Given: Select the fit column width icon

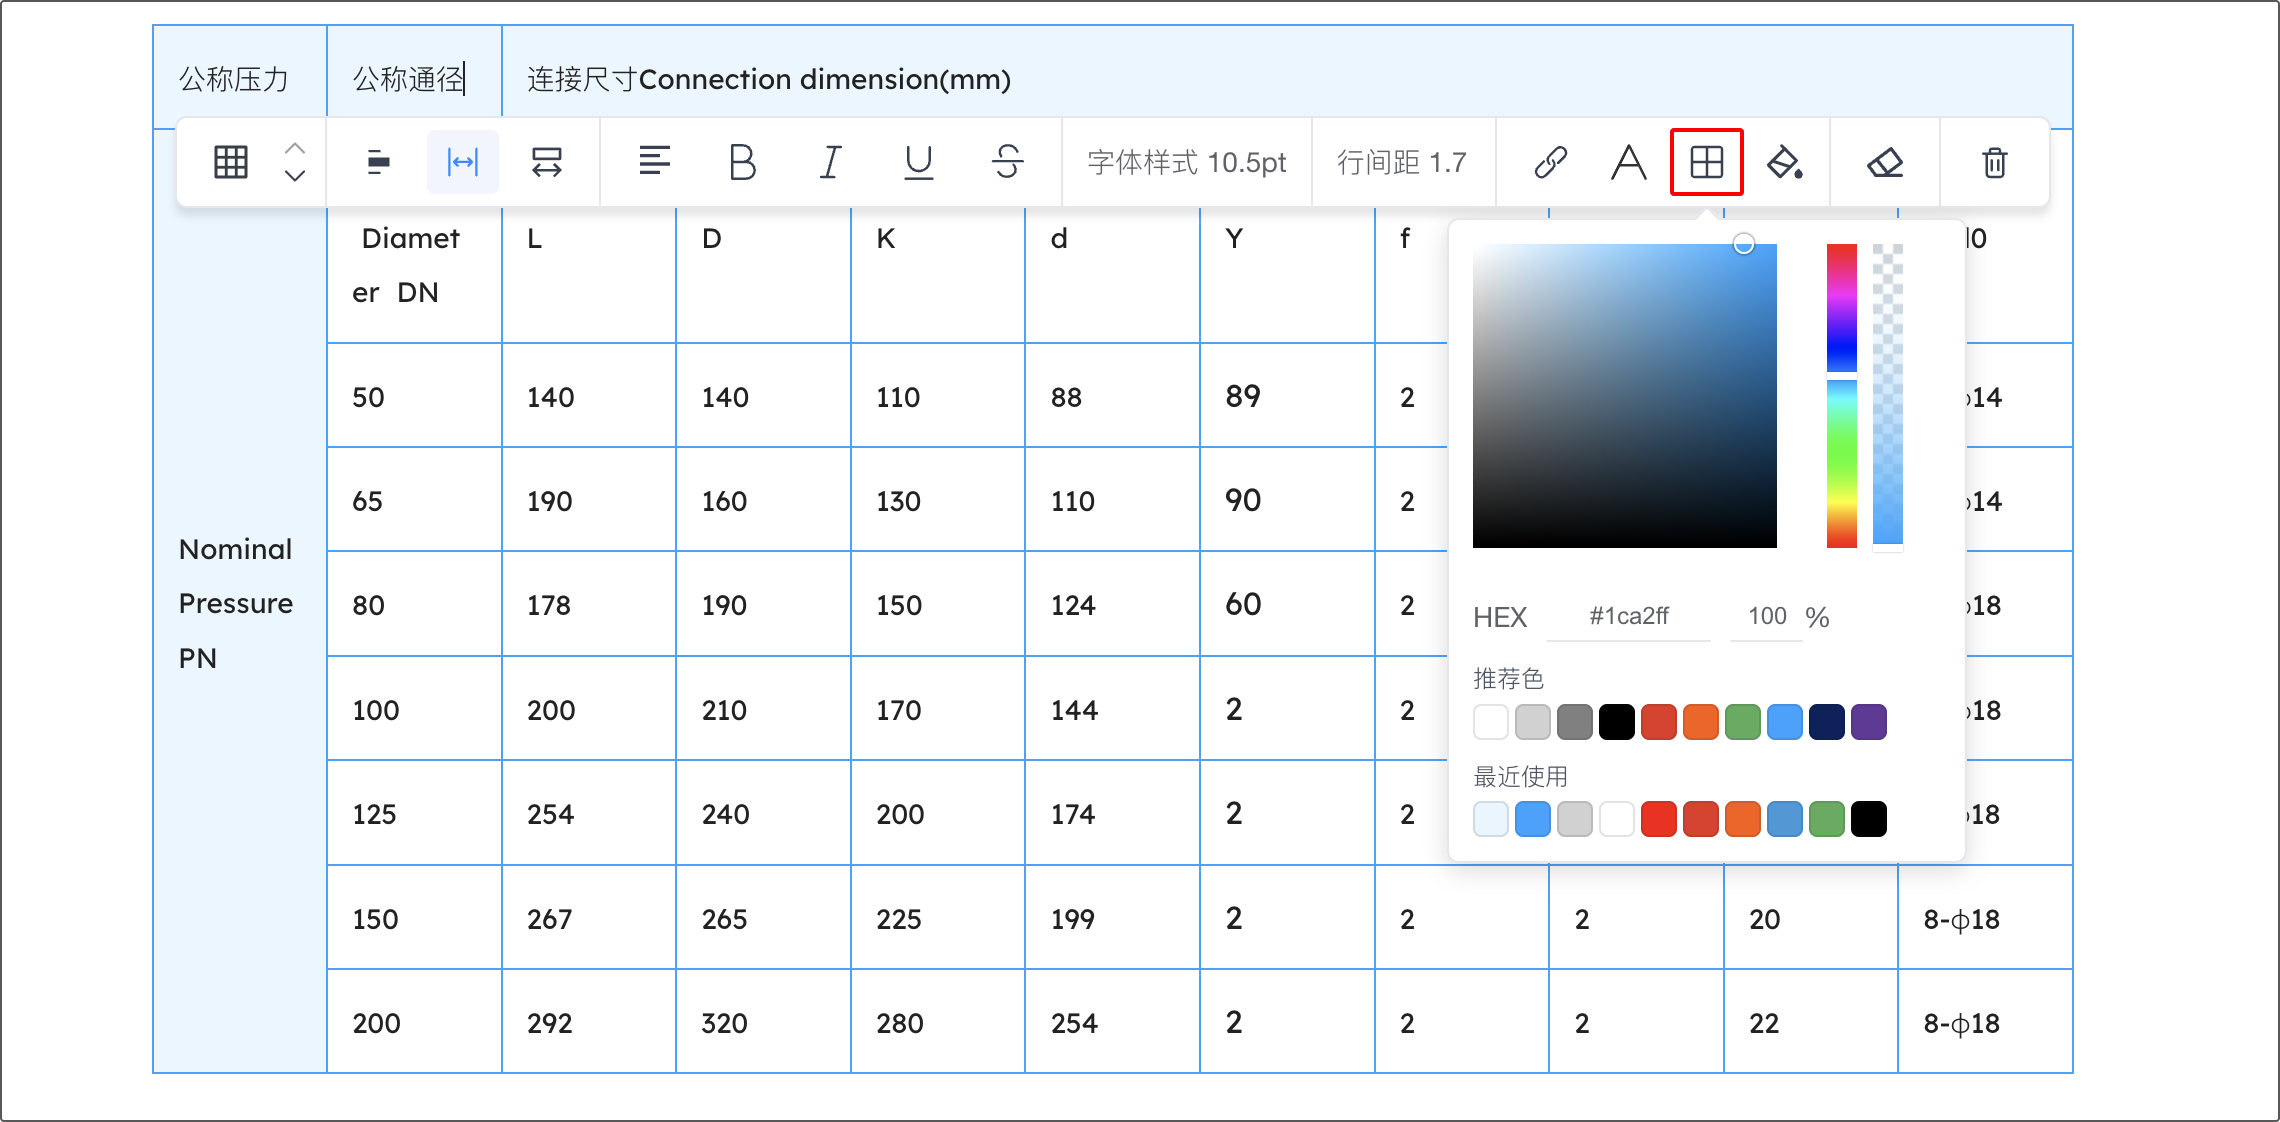Looking at the screenshot, I should point(462,162).
